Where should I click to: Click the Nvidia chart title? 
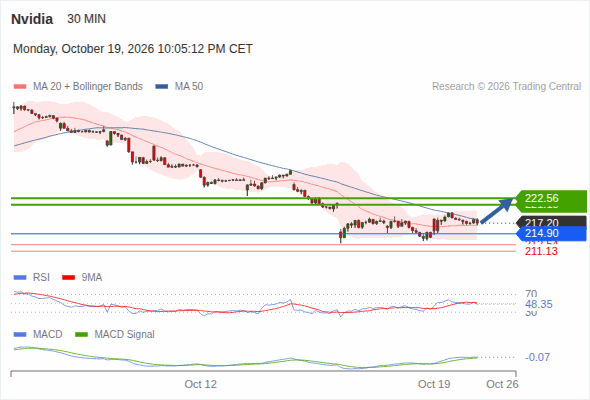click(32, 19)
